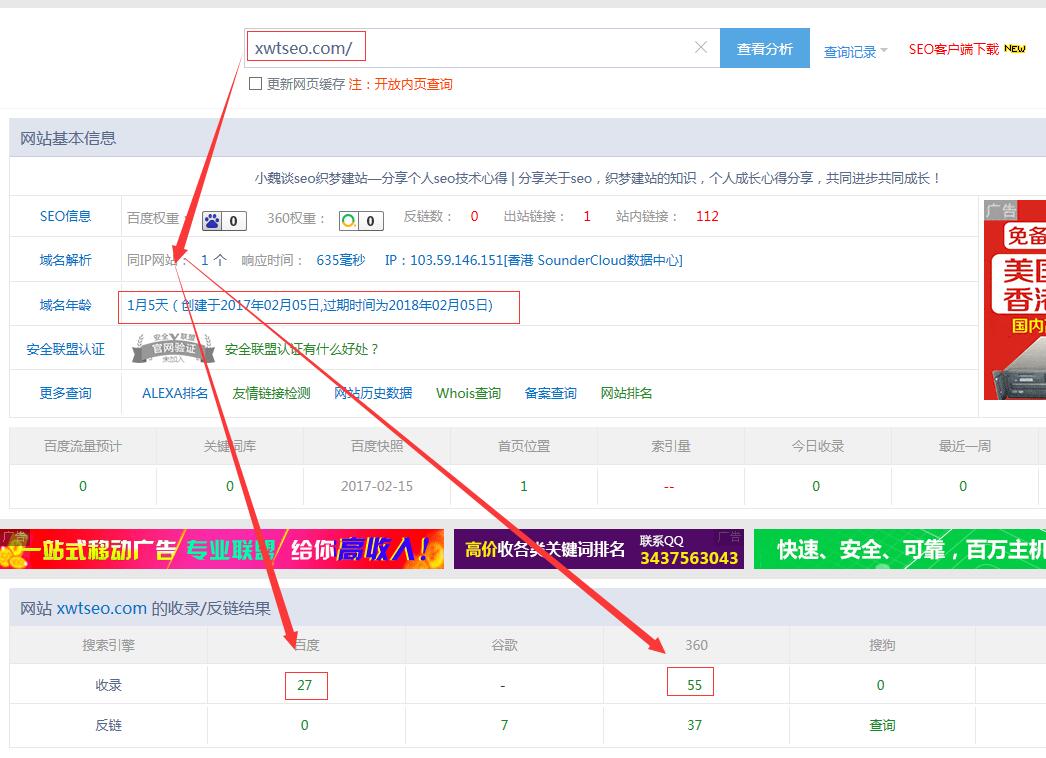The width and height of the screenshot is (1046, 758).
Task: Open the Whois查询 link
Action: coord(468,393)
